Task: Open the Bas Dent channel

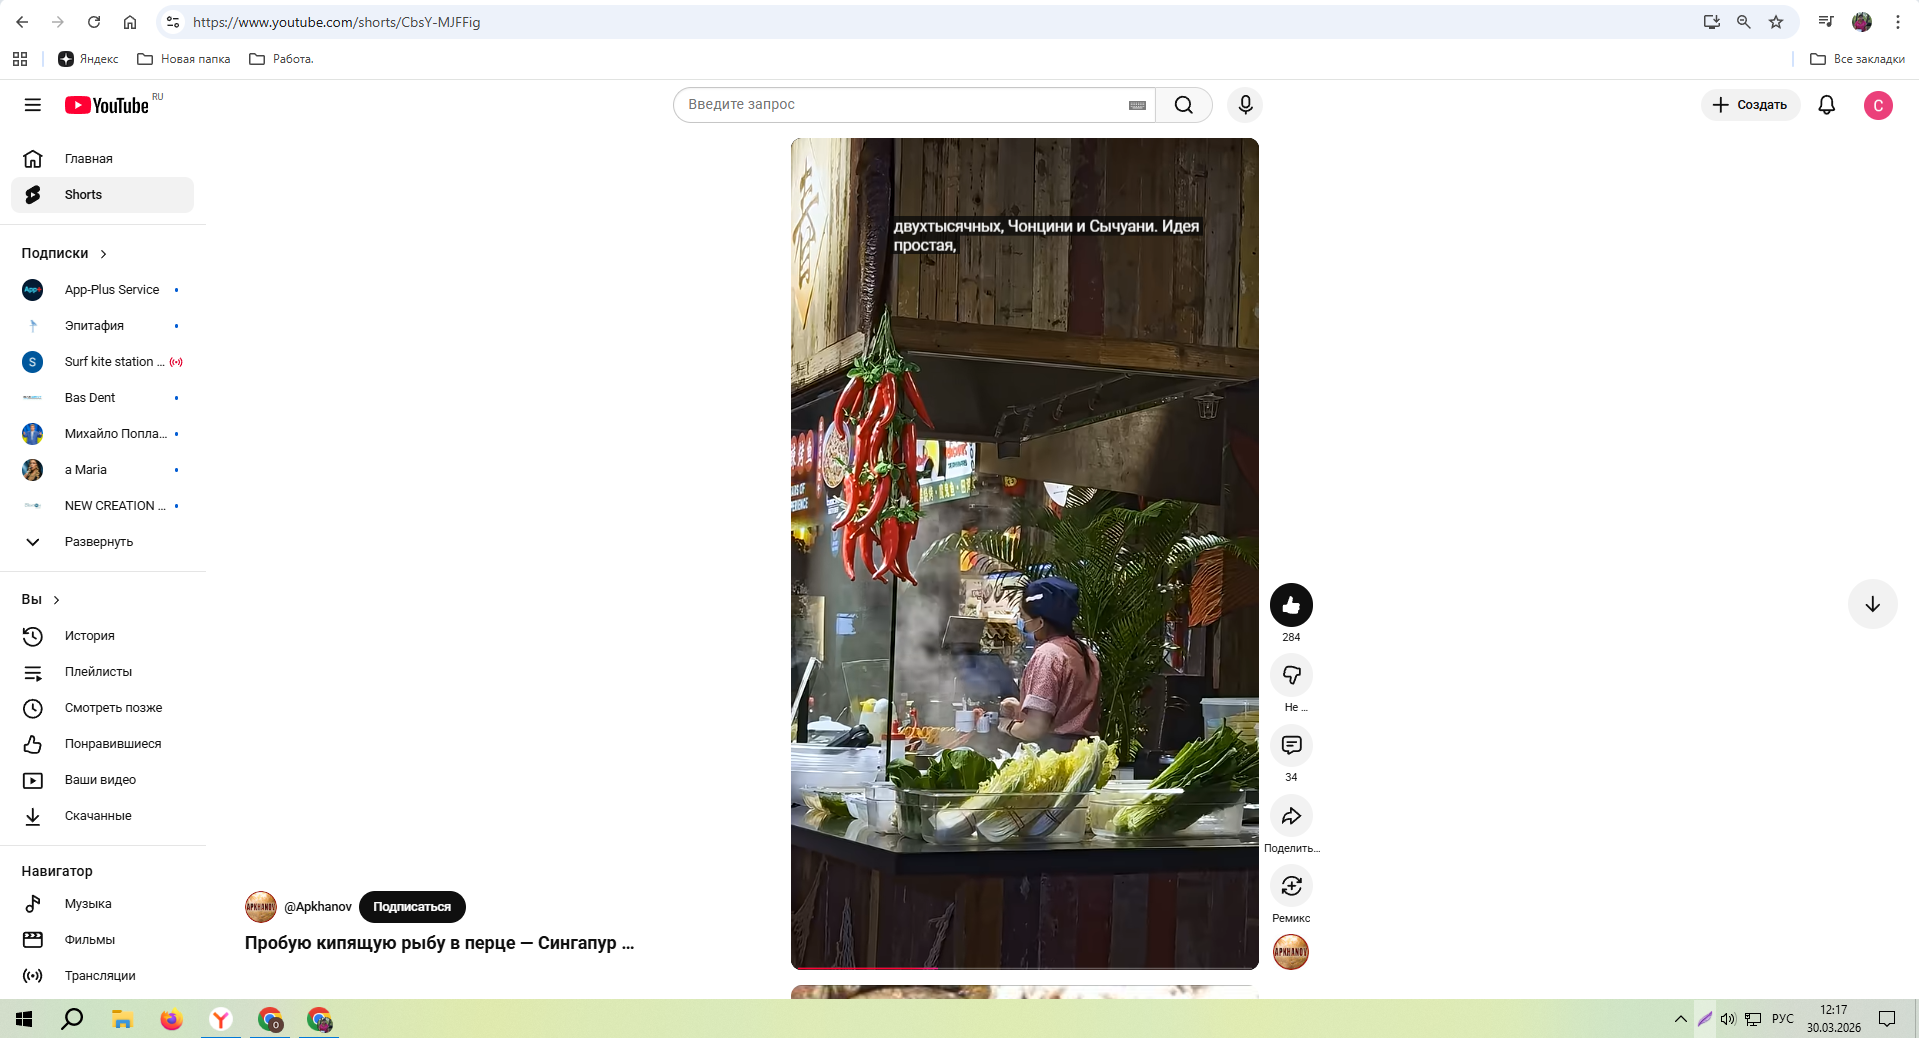Action: [102, 398]
